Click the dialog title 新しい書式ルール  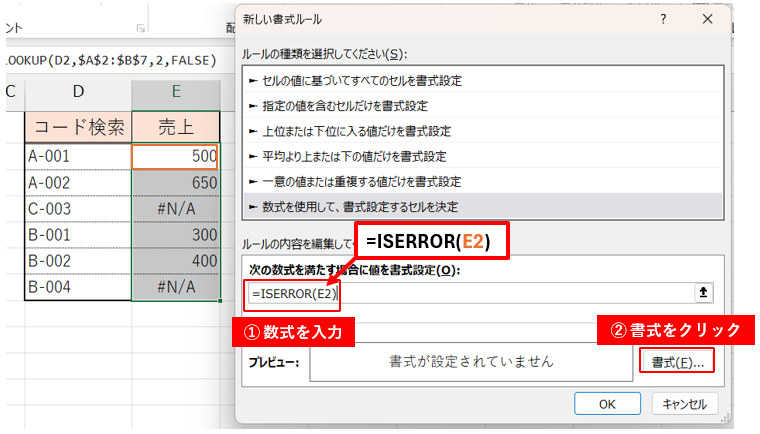click(283, 19)
